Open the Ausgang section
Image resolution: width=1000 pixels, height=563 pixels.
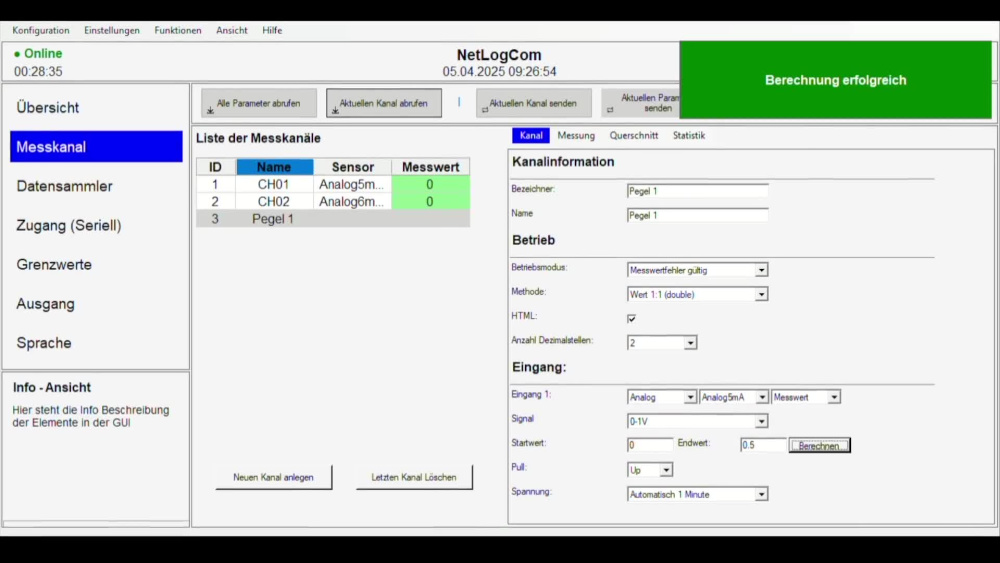coord(96,303)
